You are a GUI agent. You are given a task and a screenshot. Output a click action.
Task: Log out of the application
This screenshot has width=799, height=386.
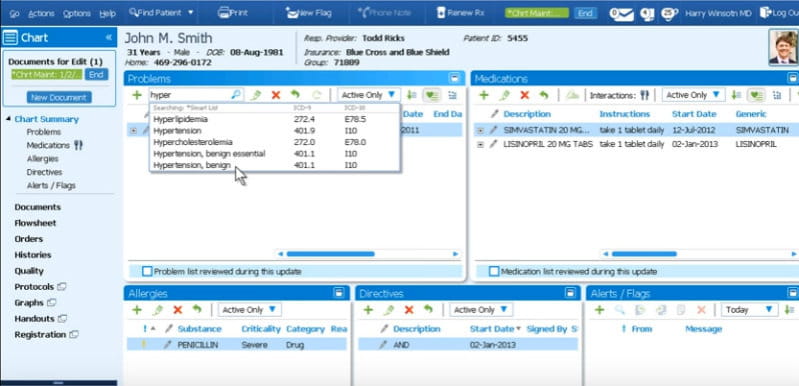point(779,13)
